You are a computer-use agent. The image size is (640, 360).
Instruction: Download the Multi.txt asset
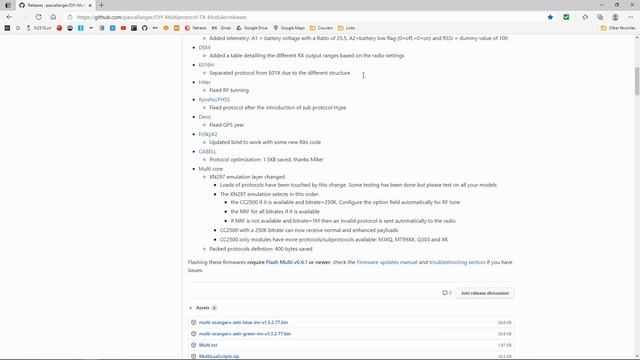tap(208, 345)
